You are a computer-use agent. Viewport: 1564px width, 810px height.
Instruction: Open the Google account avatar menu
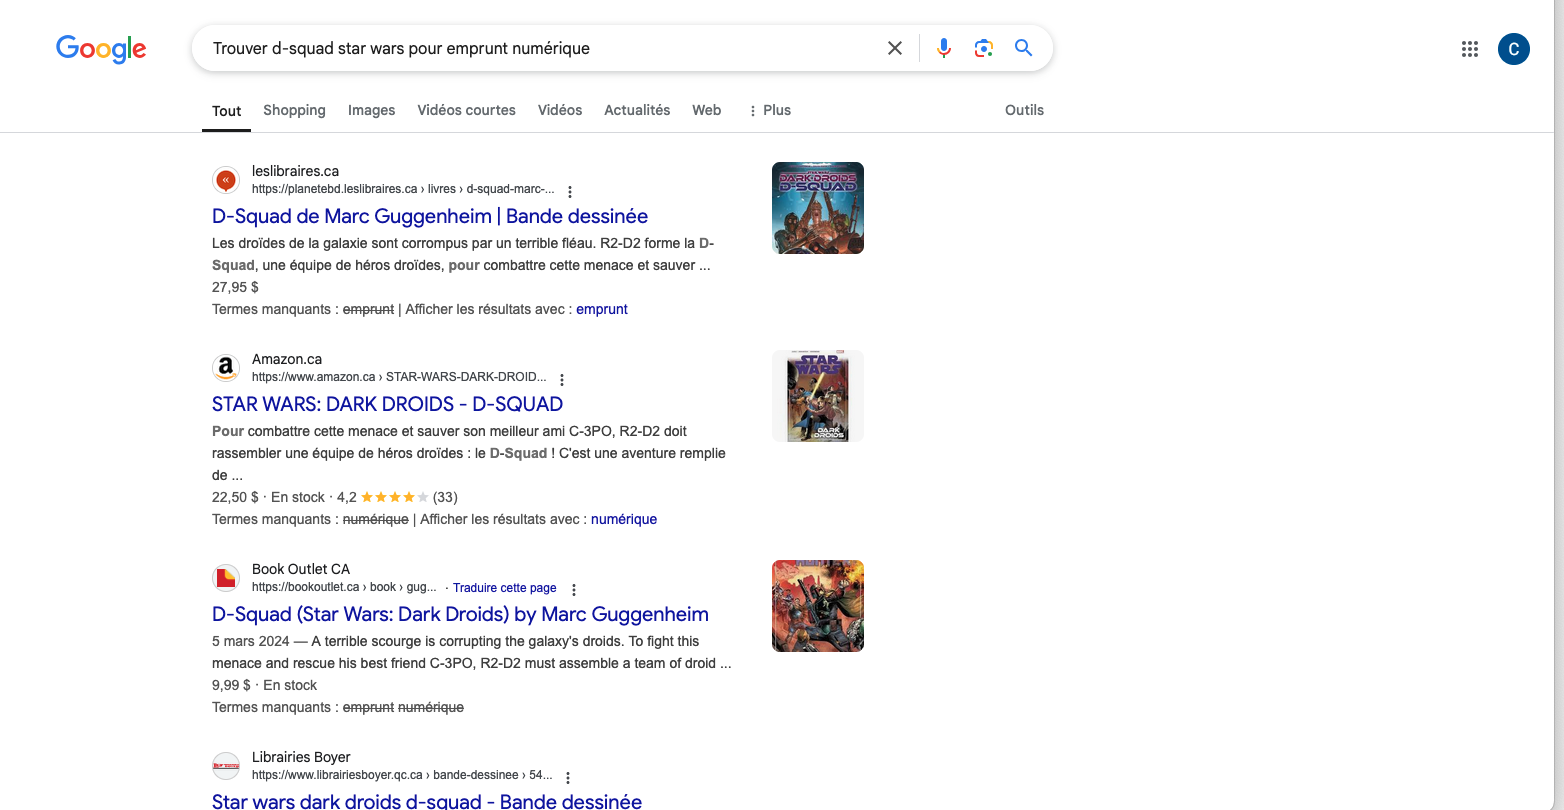coord(1513,49)
